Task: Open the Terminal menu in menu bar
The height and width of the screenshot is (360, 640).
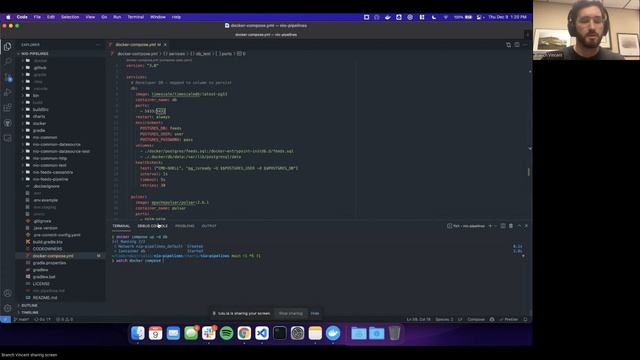Action: click(136, 17)
